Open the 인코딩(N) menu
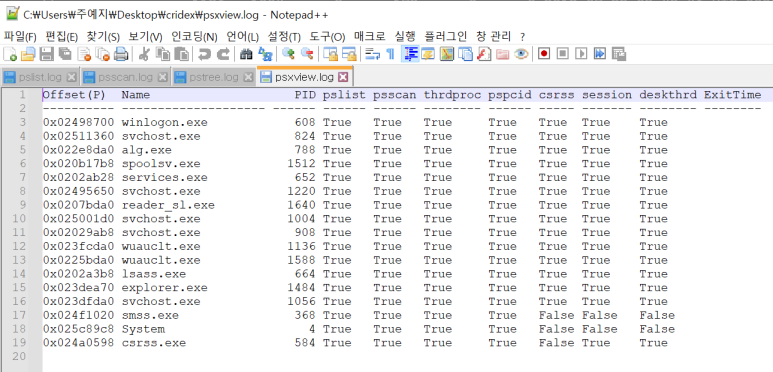Screen dimensions: 773x372 [194, 36]
